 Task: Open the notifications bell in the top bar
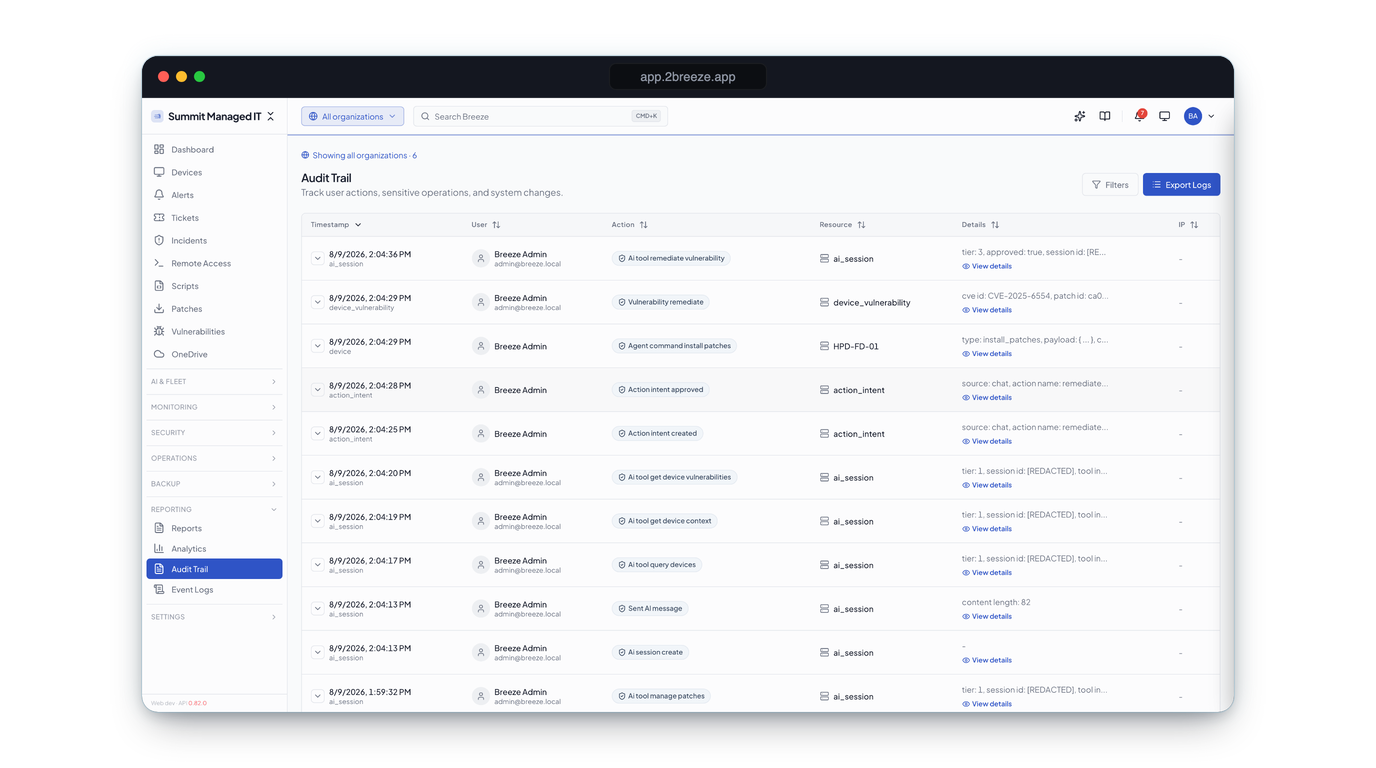pos(1139,116)
